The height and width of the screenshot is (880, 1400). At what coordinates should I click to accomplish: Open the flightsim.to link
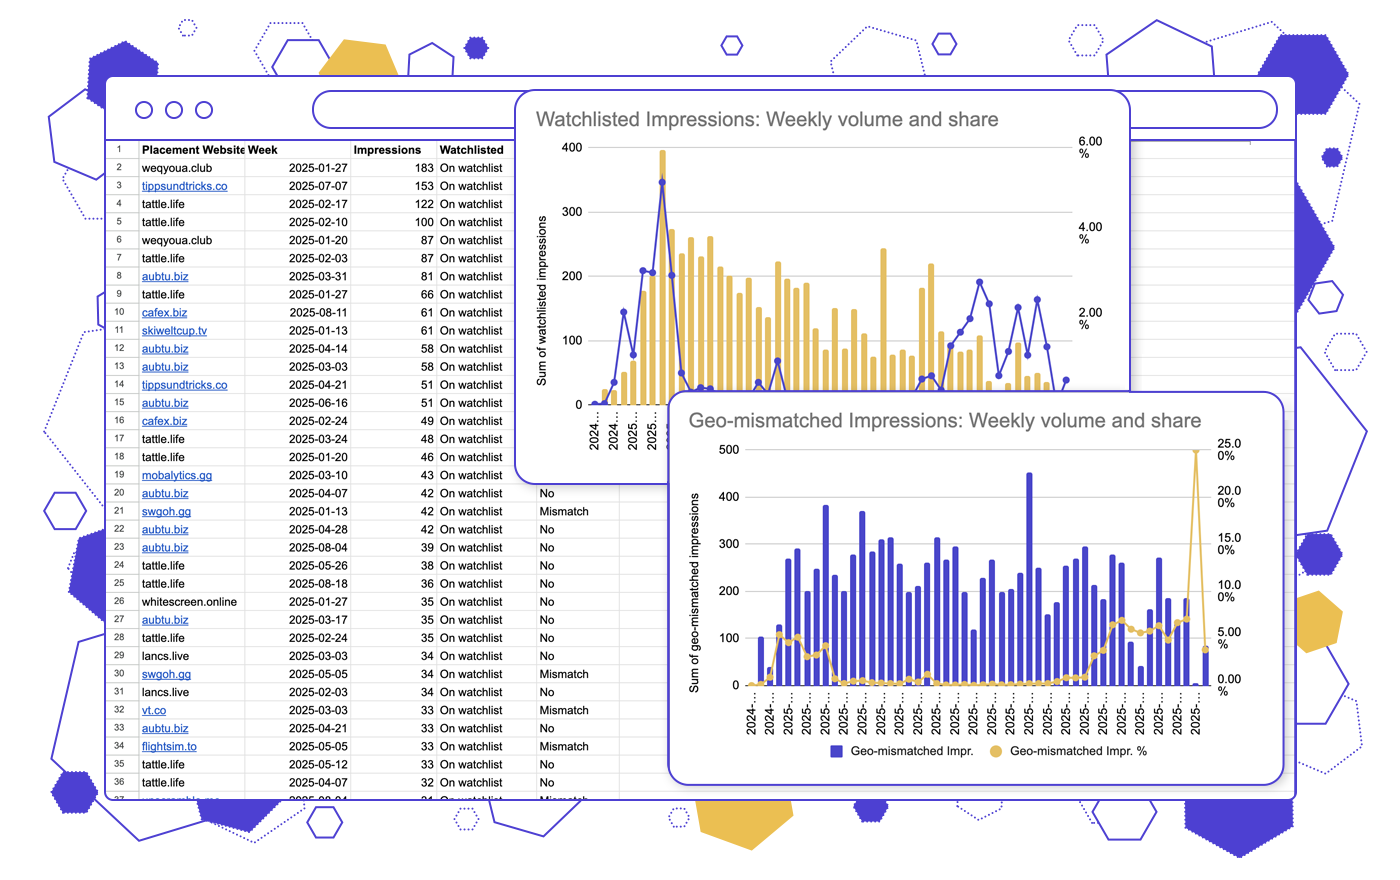(x=169, y=747)
